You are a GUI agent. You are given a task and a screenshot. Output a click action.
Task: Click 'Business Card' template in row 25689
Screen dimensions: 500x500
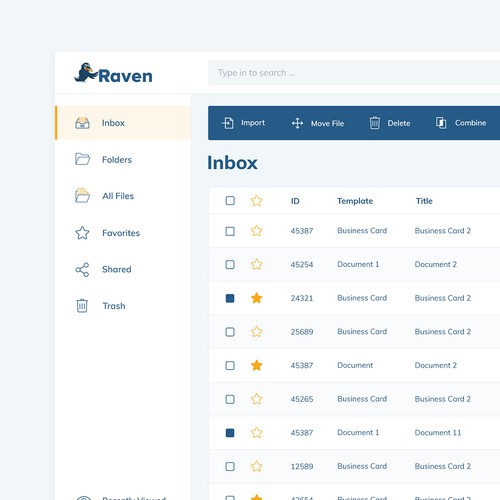click(x=362, y=332)
